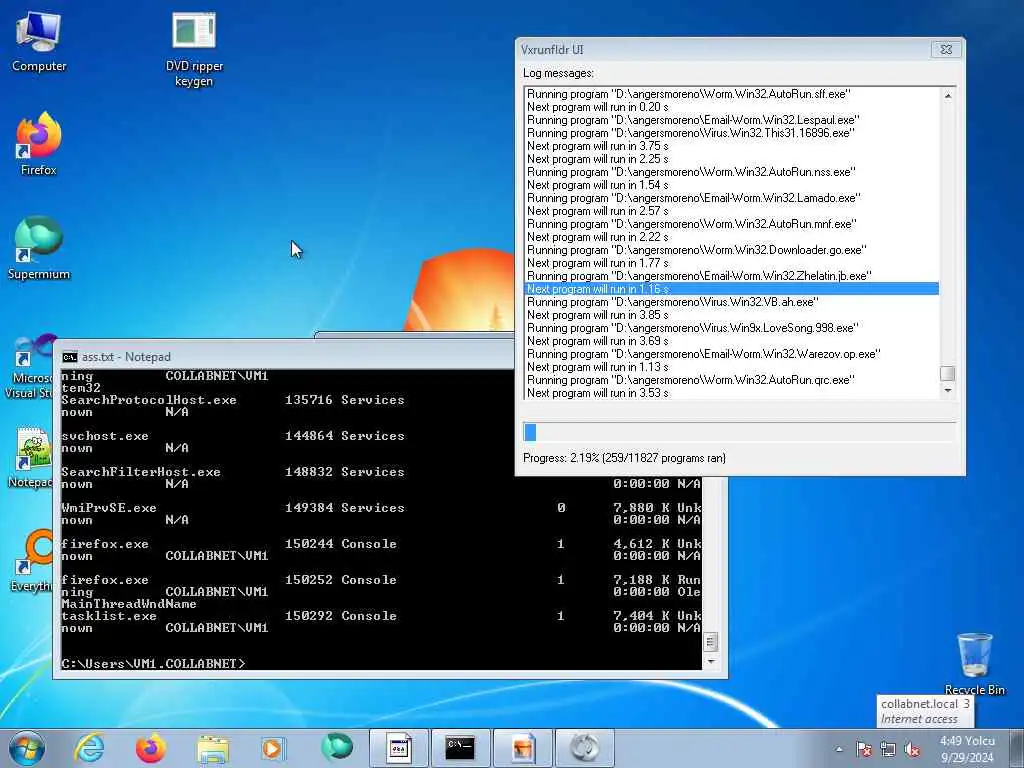Switch to the orange document taskbar button
Viewport: 1024px width, 768px height.
click(x=522, y=748)
